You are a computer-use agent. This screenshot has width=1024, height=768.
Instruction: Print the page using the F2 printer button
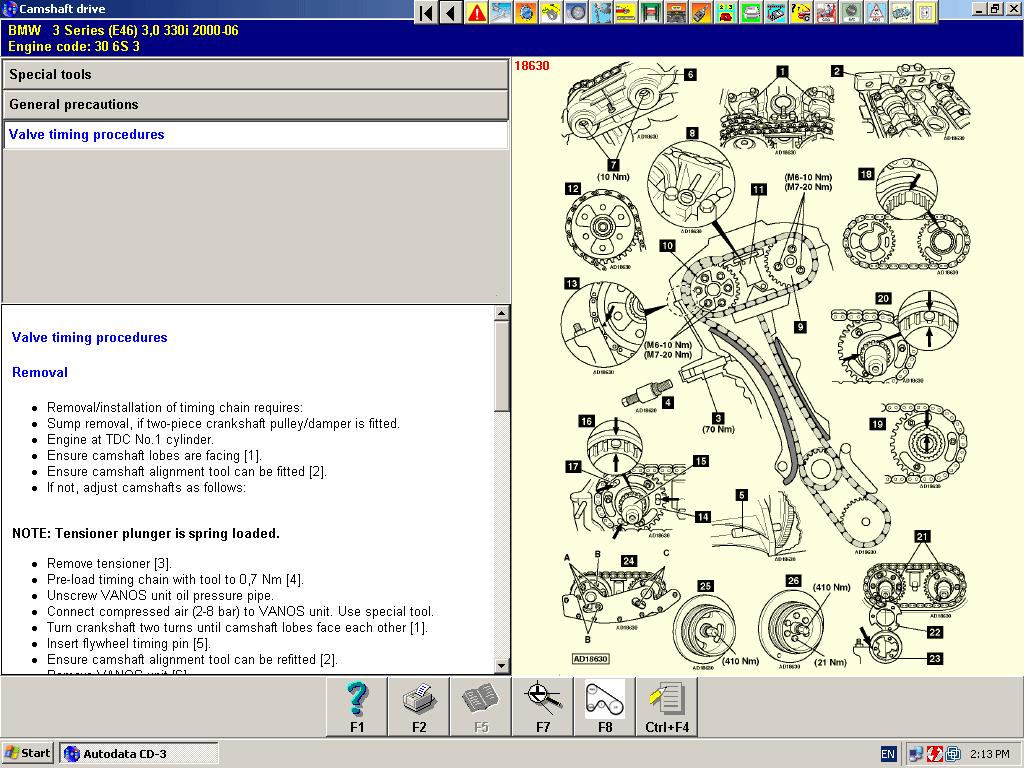tap(419, 707)
